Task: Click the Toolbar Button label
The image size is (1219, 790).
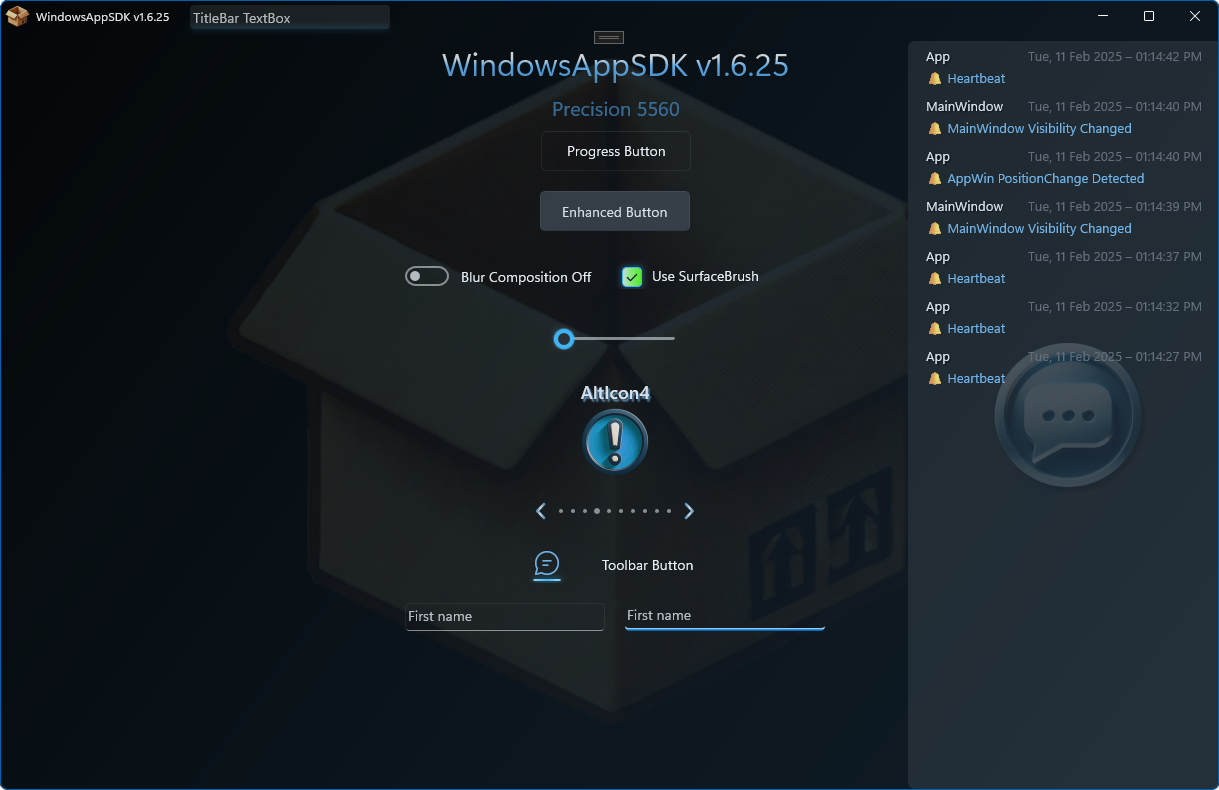Action: point(648,566)
